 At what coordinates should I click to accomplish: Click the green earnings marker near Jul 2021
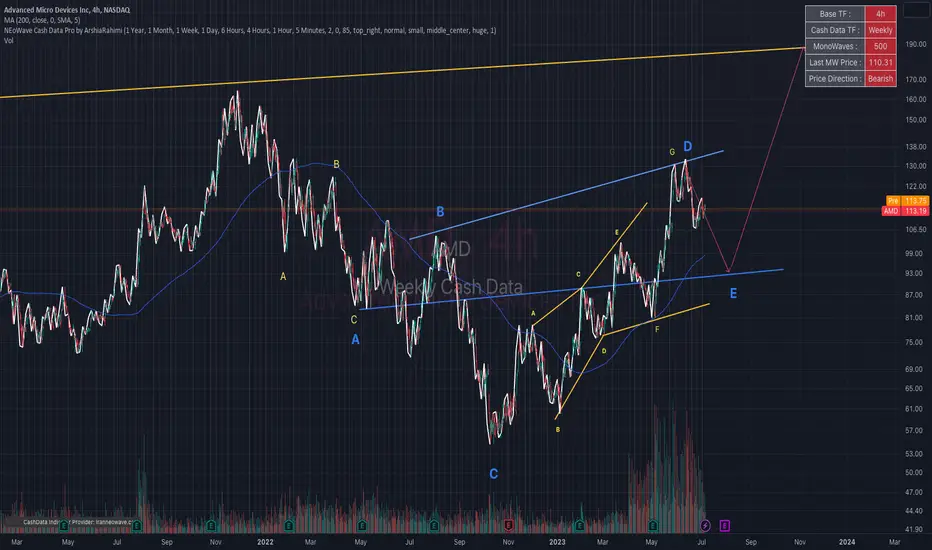pos(137,526)
